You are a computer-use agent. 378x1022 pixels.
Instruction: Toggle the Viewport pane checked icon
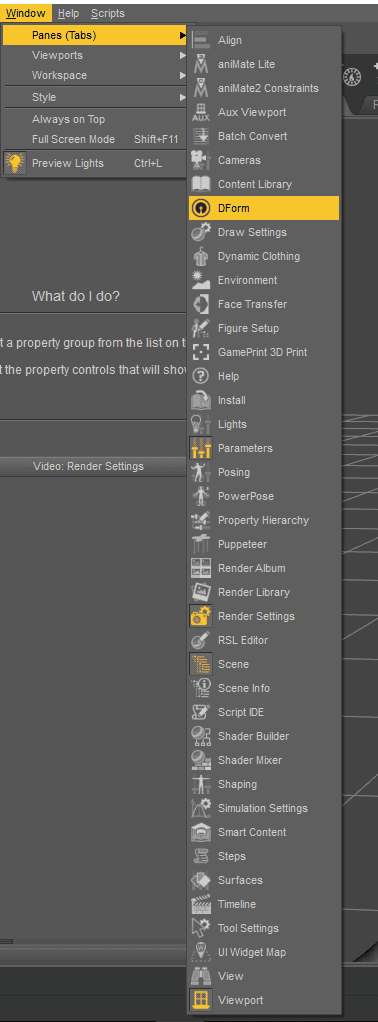tap(201, 1000)
